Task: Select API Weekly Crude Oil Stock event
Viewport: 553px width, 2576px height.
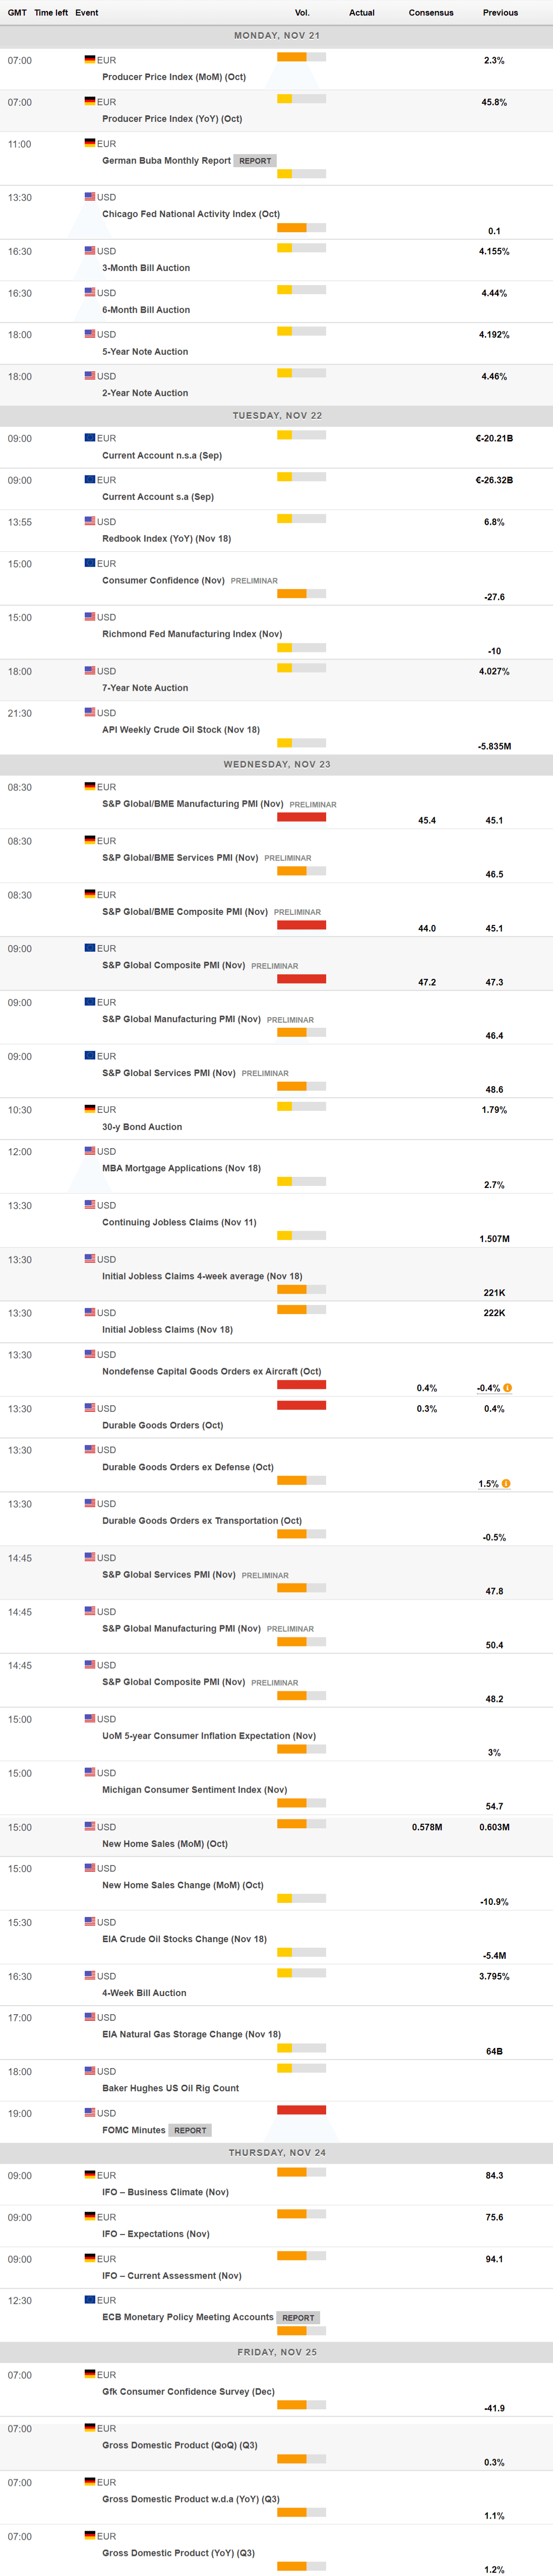Action: click(x=180, y=730)
